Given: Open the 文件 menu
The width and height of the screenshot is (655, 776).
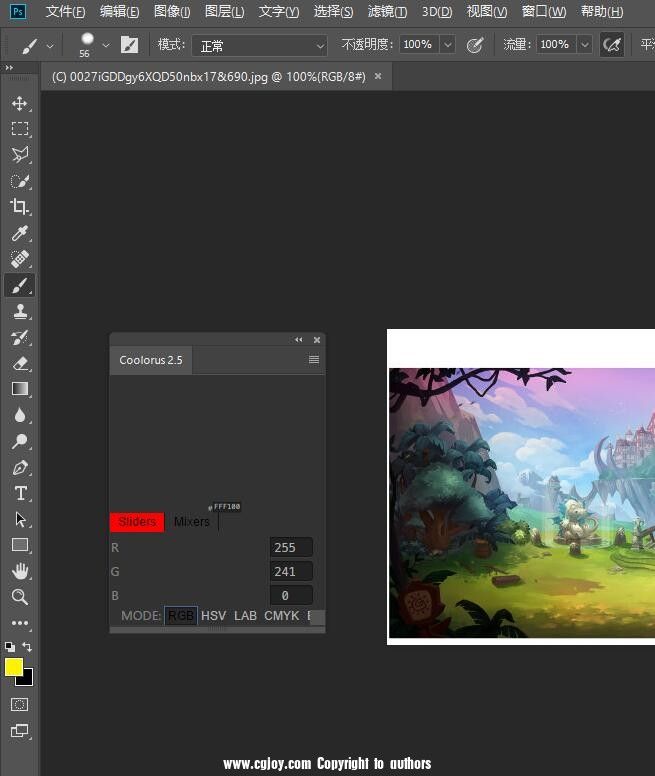Looking at the screenshot, I should coord(65,11).
